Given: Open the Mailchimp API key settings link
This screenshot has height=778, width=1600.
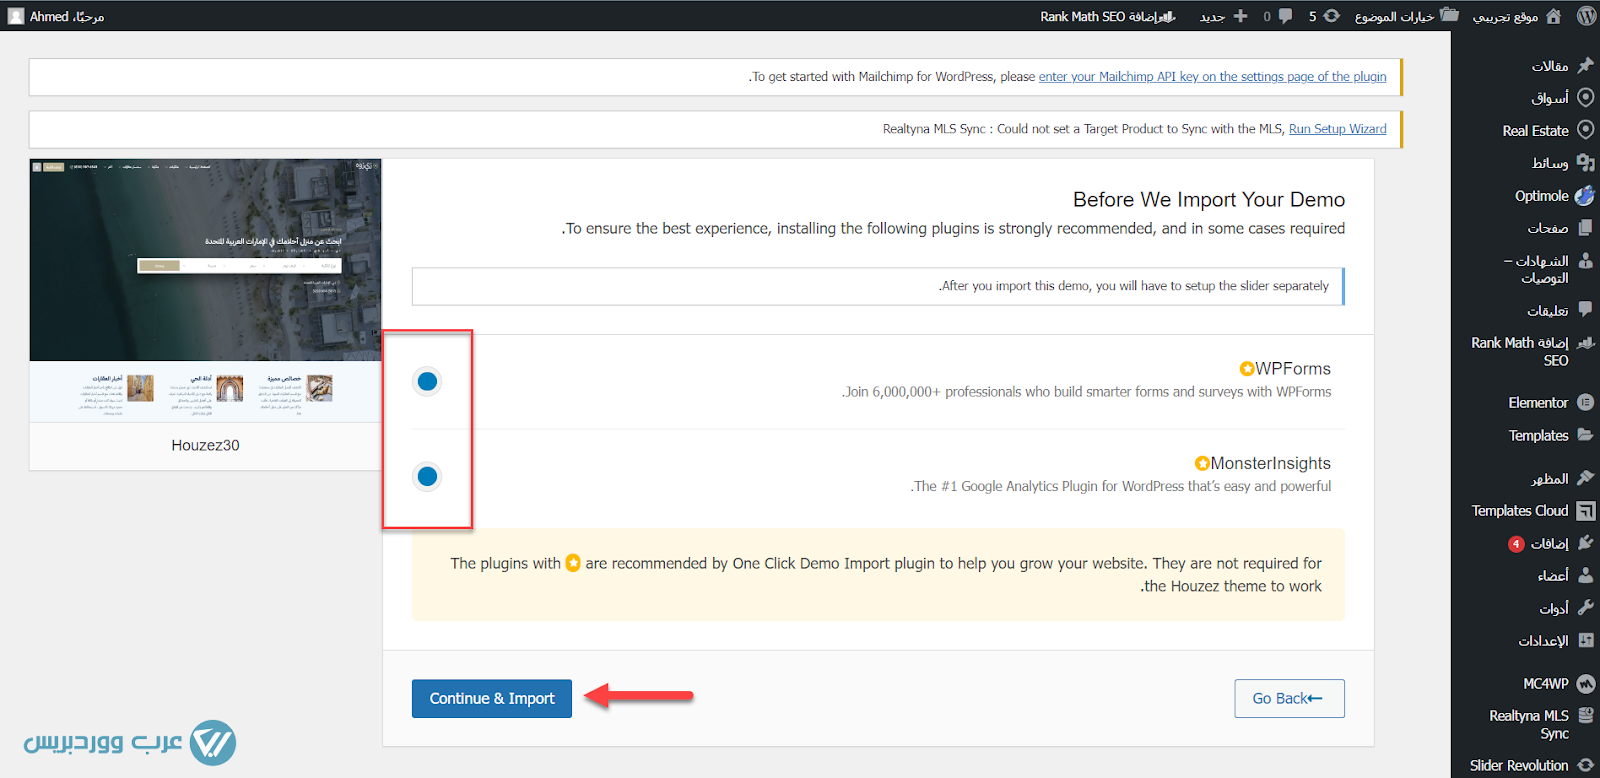Looking at the screenshot, I should click(x=1212, y=77).
